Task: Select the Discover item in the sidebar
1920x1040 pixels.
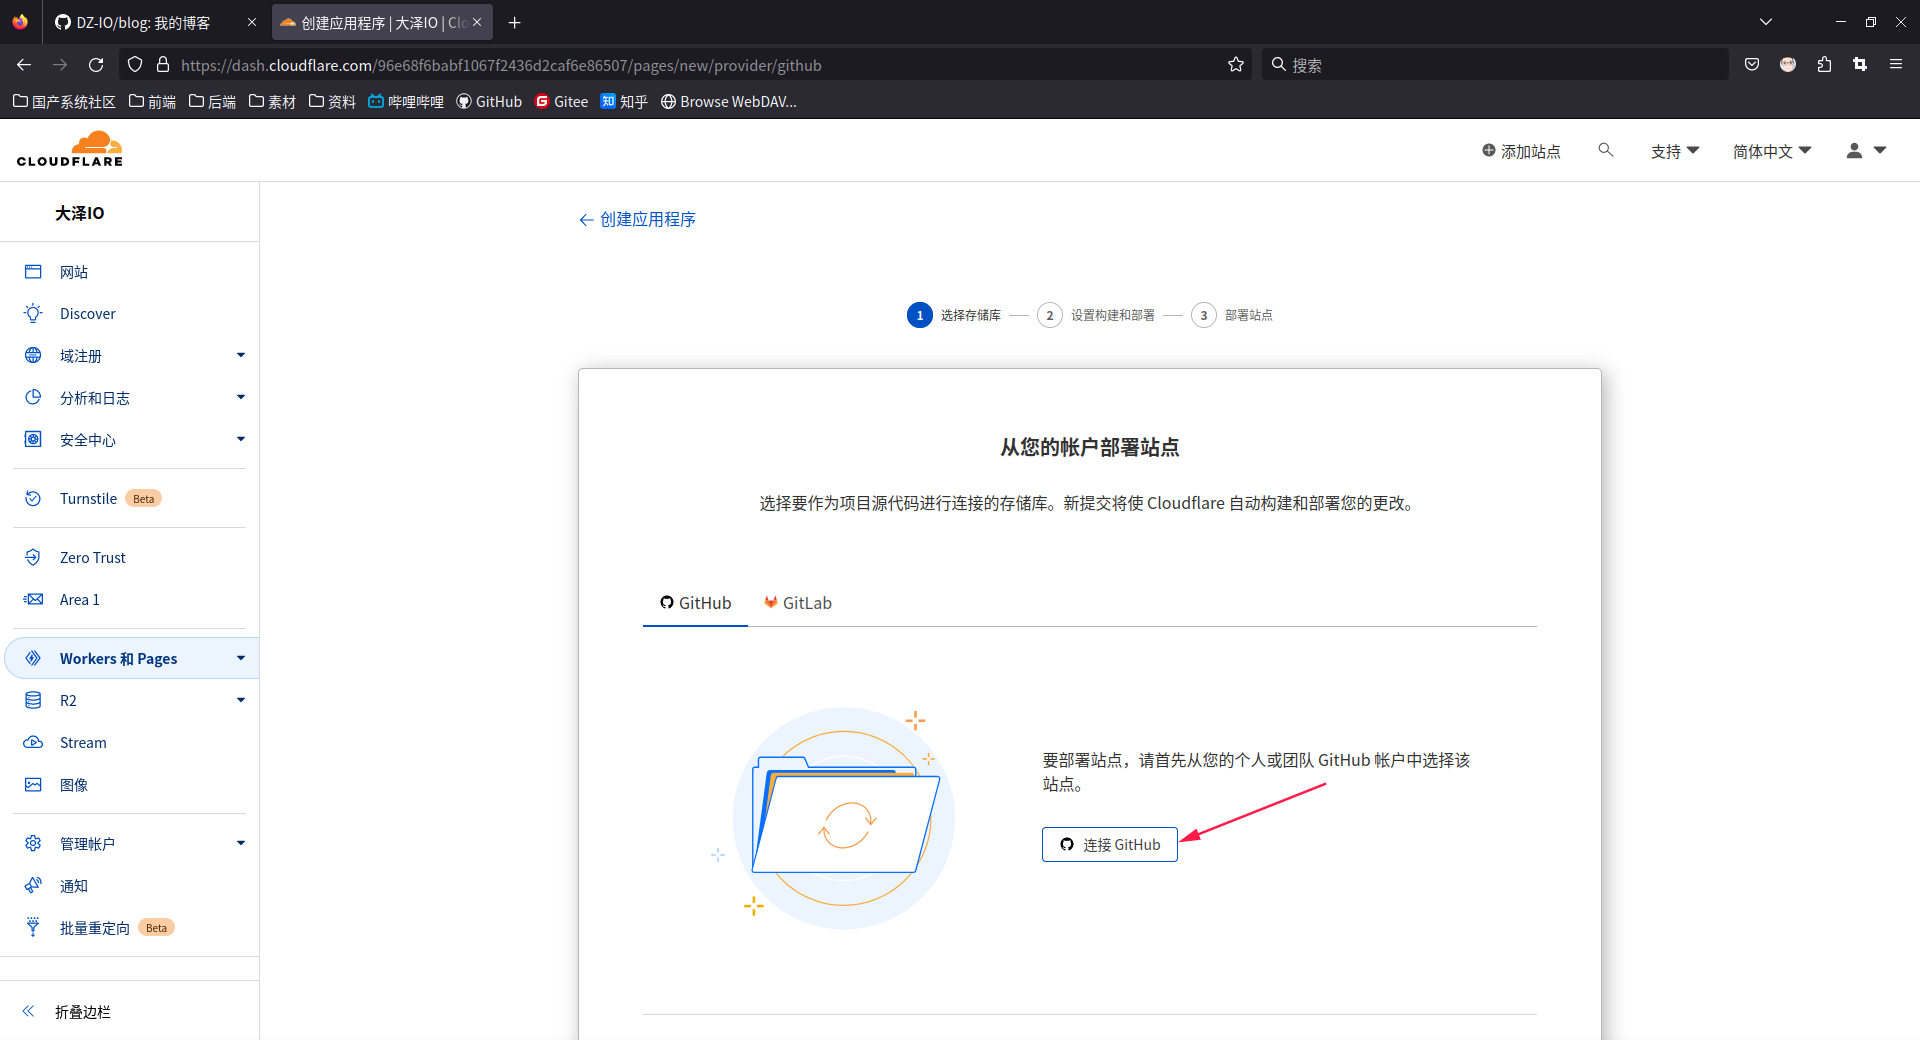Action: [x=88, y=313]
